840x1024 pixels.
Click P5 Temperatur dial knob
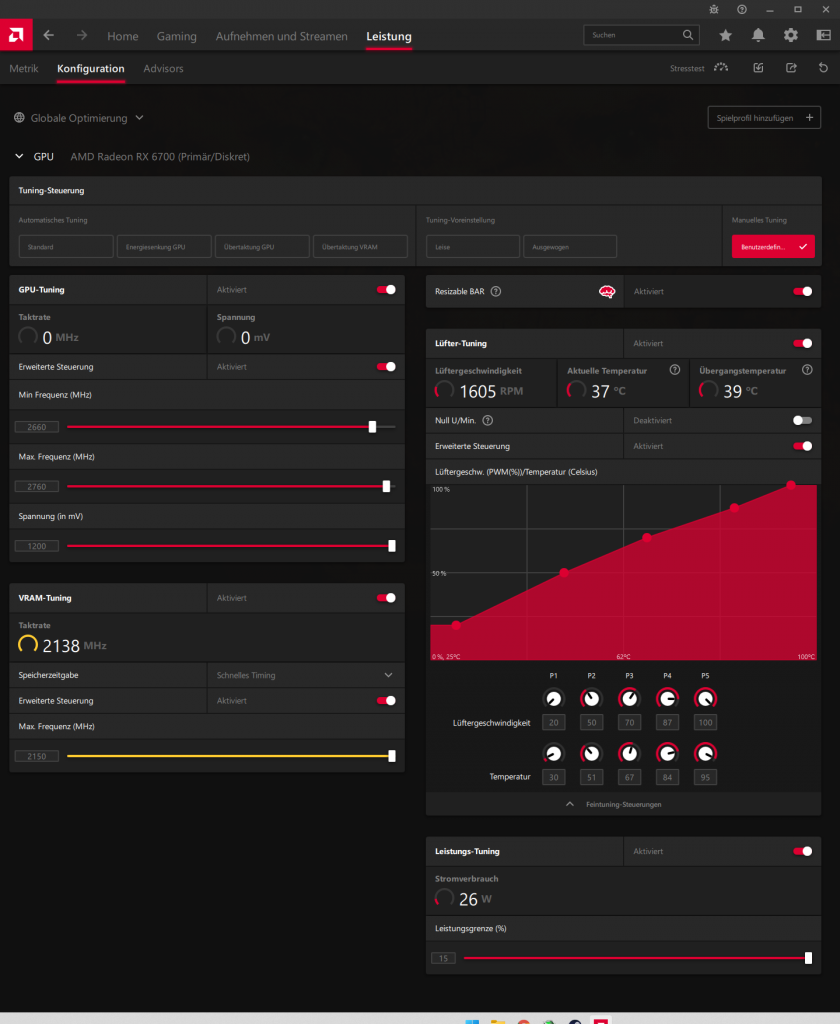(x=705, y=754)
